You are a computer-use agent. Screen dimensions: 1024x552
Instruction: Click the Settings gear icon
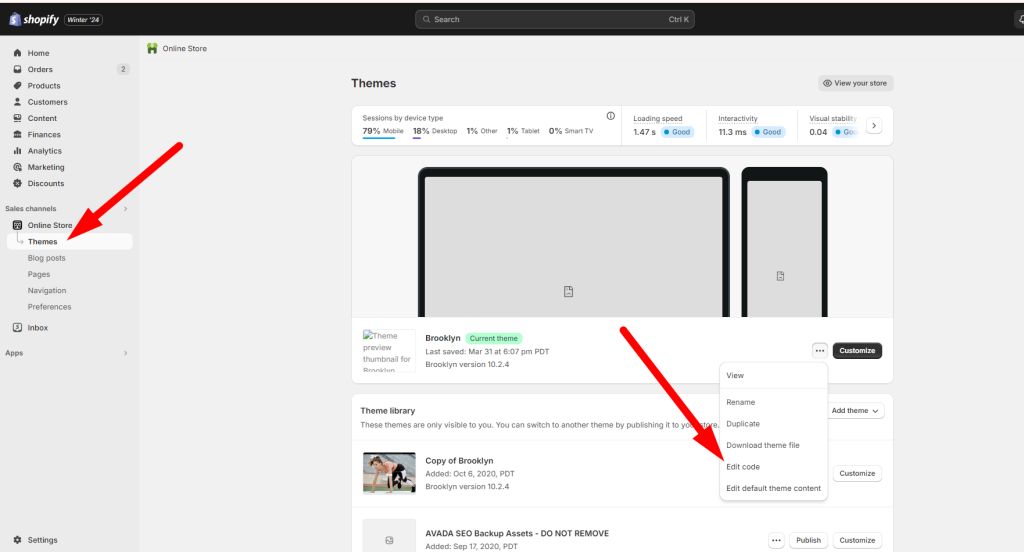[18, 540]
